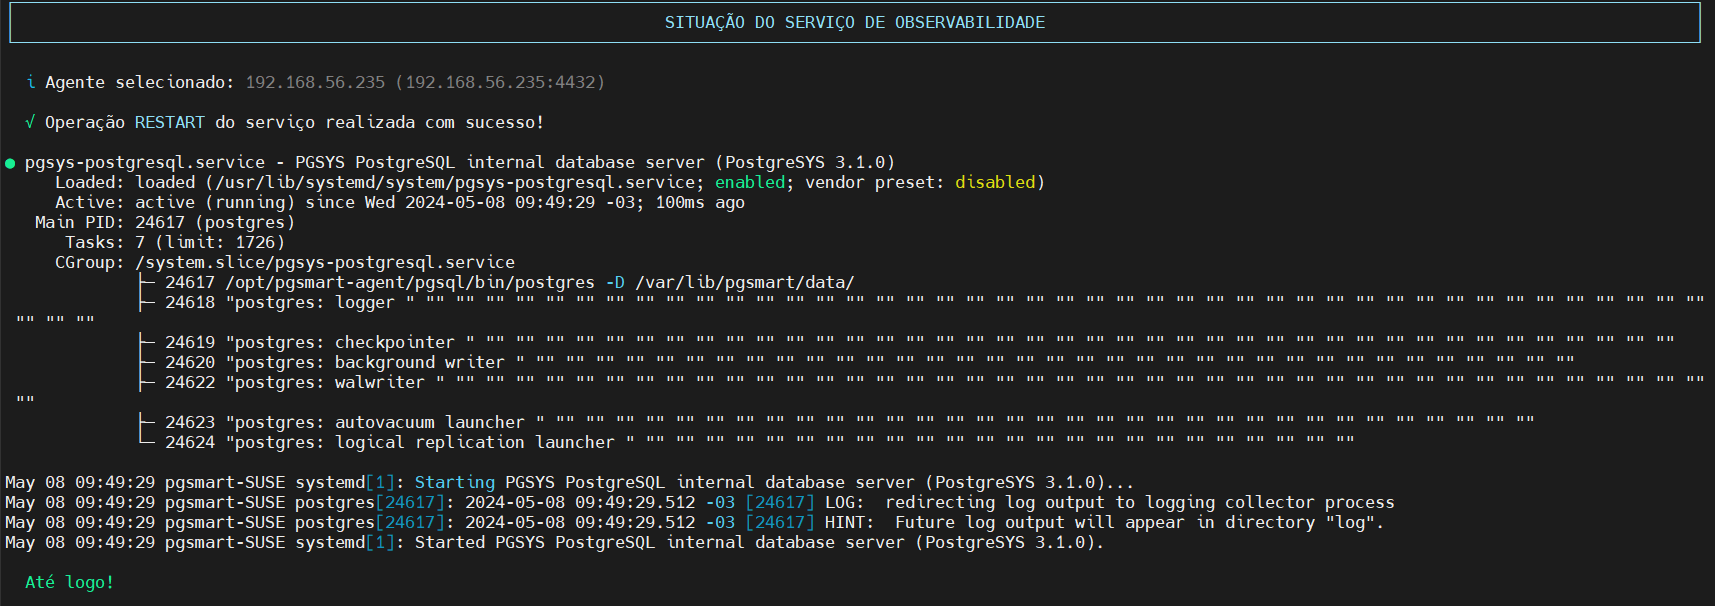Select the agent address 192.168.56.235 (192.168.56.235:4432)
1715x606 pixels.
[x=425, y=82]
